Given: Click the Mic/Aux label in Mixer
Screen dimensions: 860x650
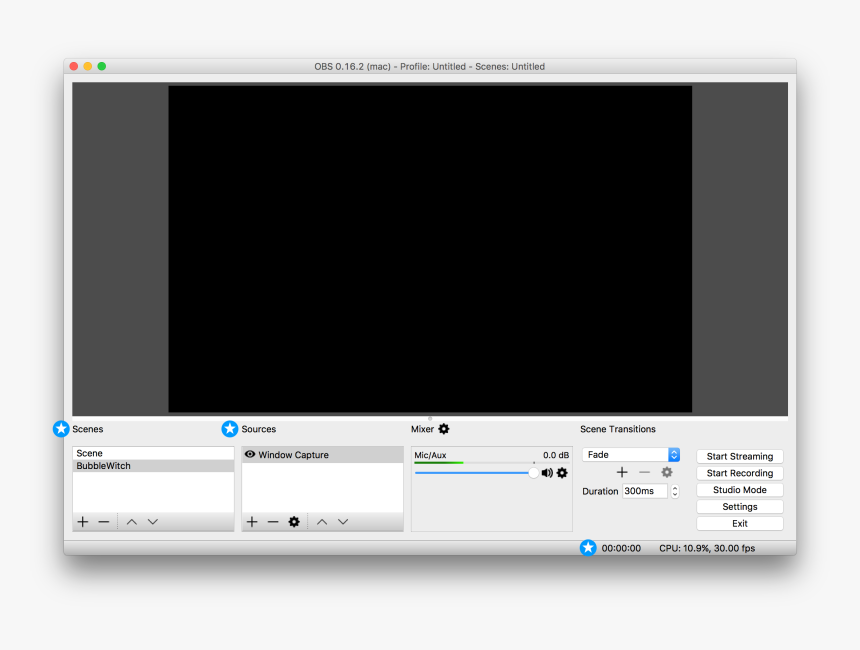Looking at the screenshot, I should coord(430,455).
